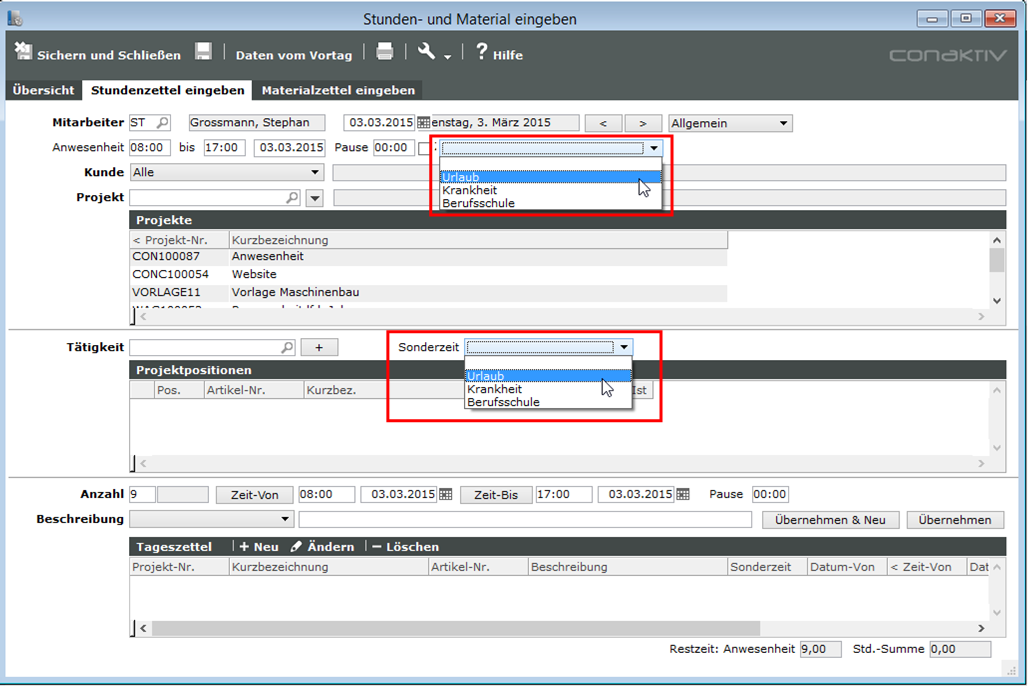Image resolution: width=1030 pixels, height=686 pixels.
Task: Go to next day with > button
Action: pos(642,124)
